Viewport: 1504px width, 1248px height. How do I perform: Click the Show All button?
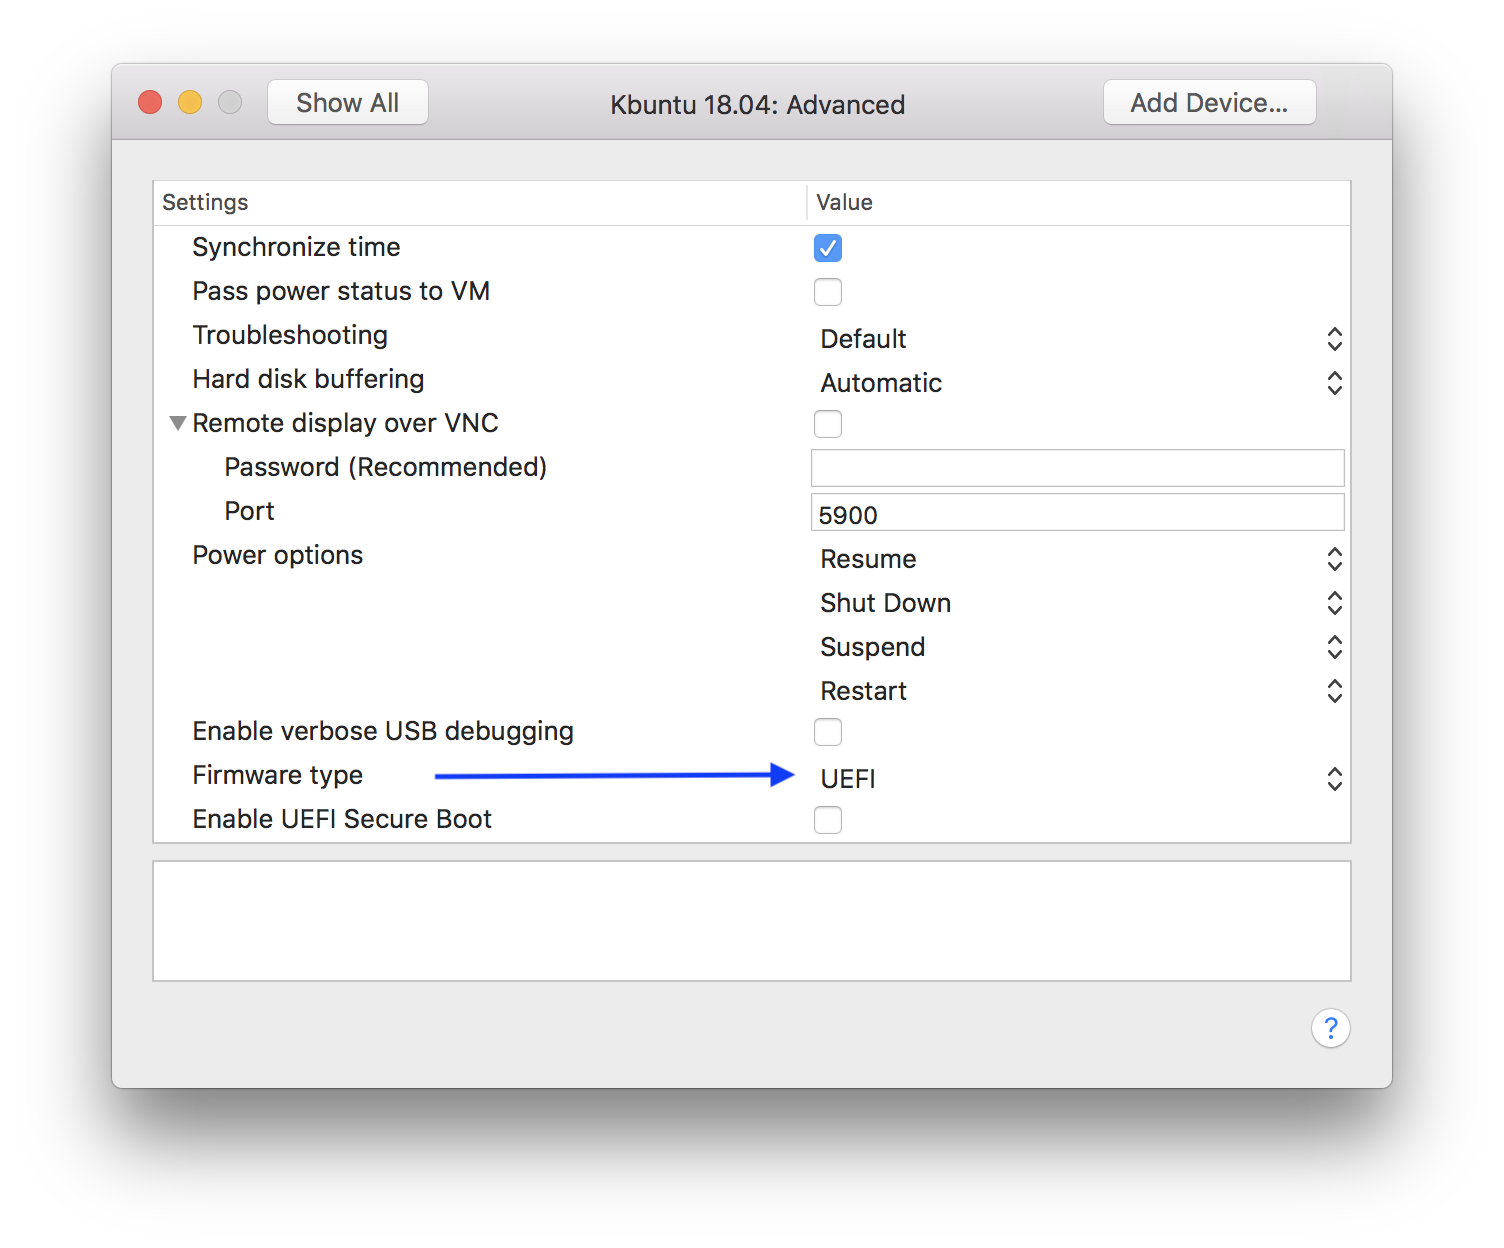(348, 103)
